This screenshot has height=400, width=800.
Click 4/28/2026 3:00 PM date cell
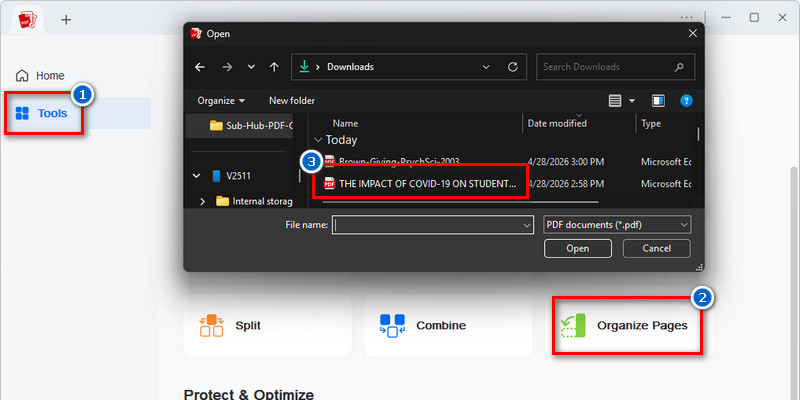(x=566, y=162)
